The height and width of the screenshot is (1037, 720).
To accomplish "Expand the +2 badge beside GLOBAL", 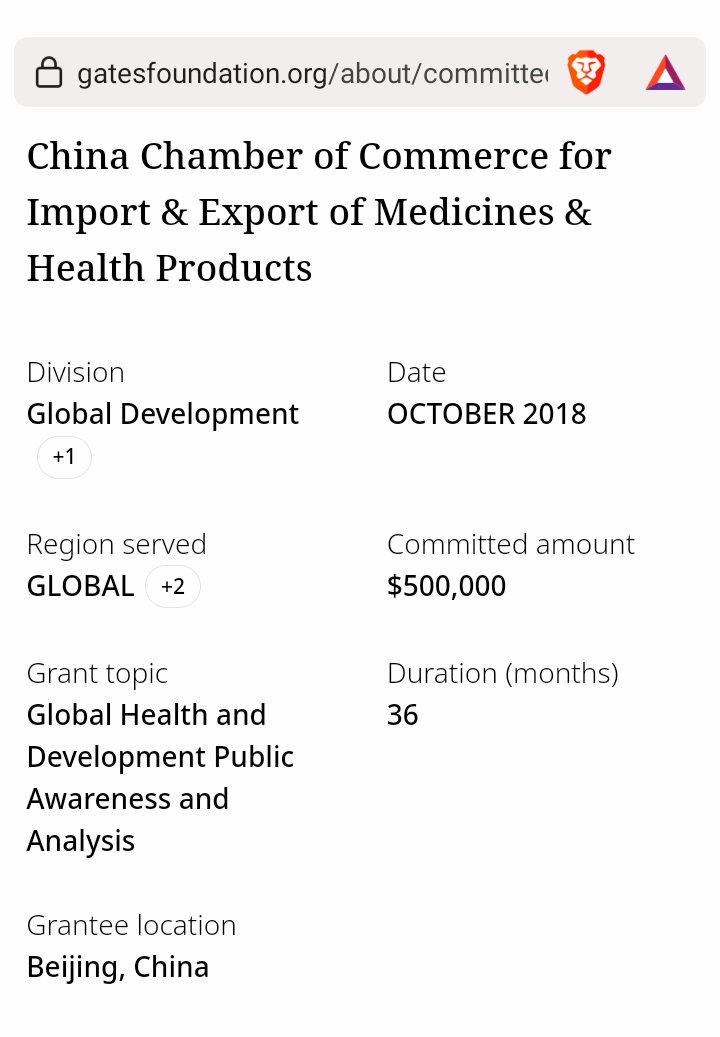I will coord(173,586).
